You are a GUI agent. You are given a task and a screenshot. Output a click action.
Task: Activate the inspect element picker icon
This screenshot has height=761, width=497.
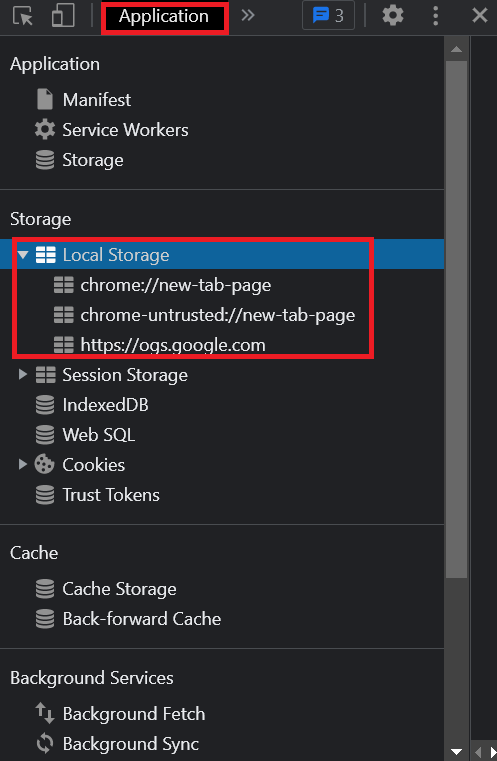[x=22, y=16]
